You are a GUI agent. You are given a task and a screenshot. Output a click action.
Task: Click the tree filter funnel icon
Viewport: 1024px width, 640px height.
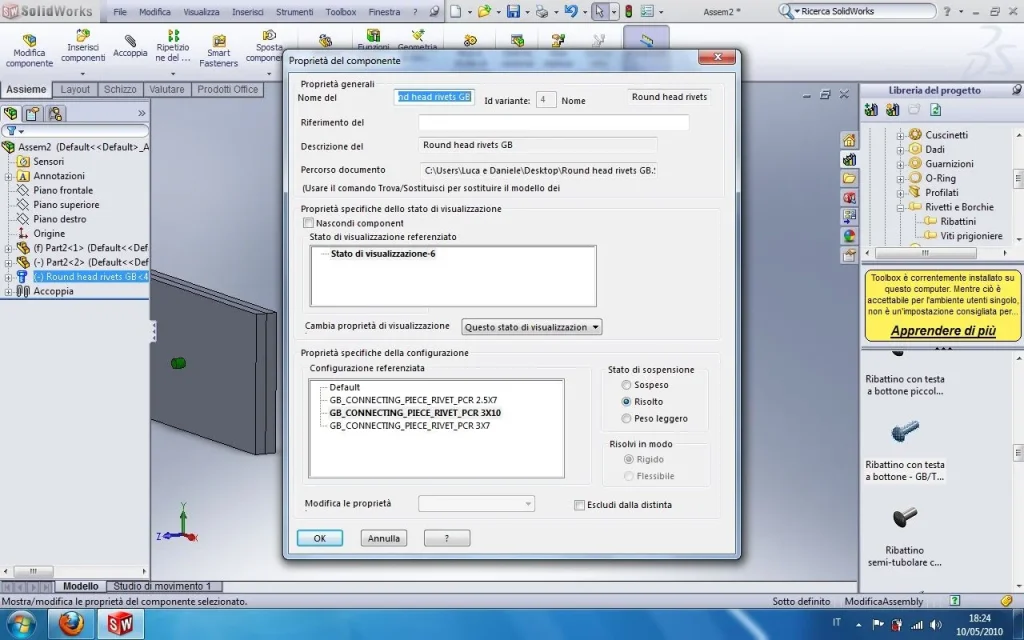pyautogui.click(x=12, y=131)
